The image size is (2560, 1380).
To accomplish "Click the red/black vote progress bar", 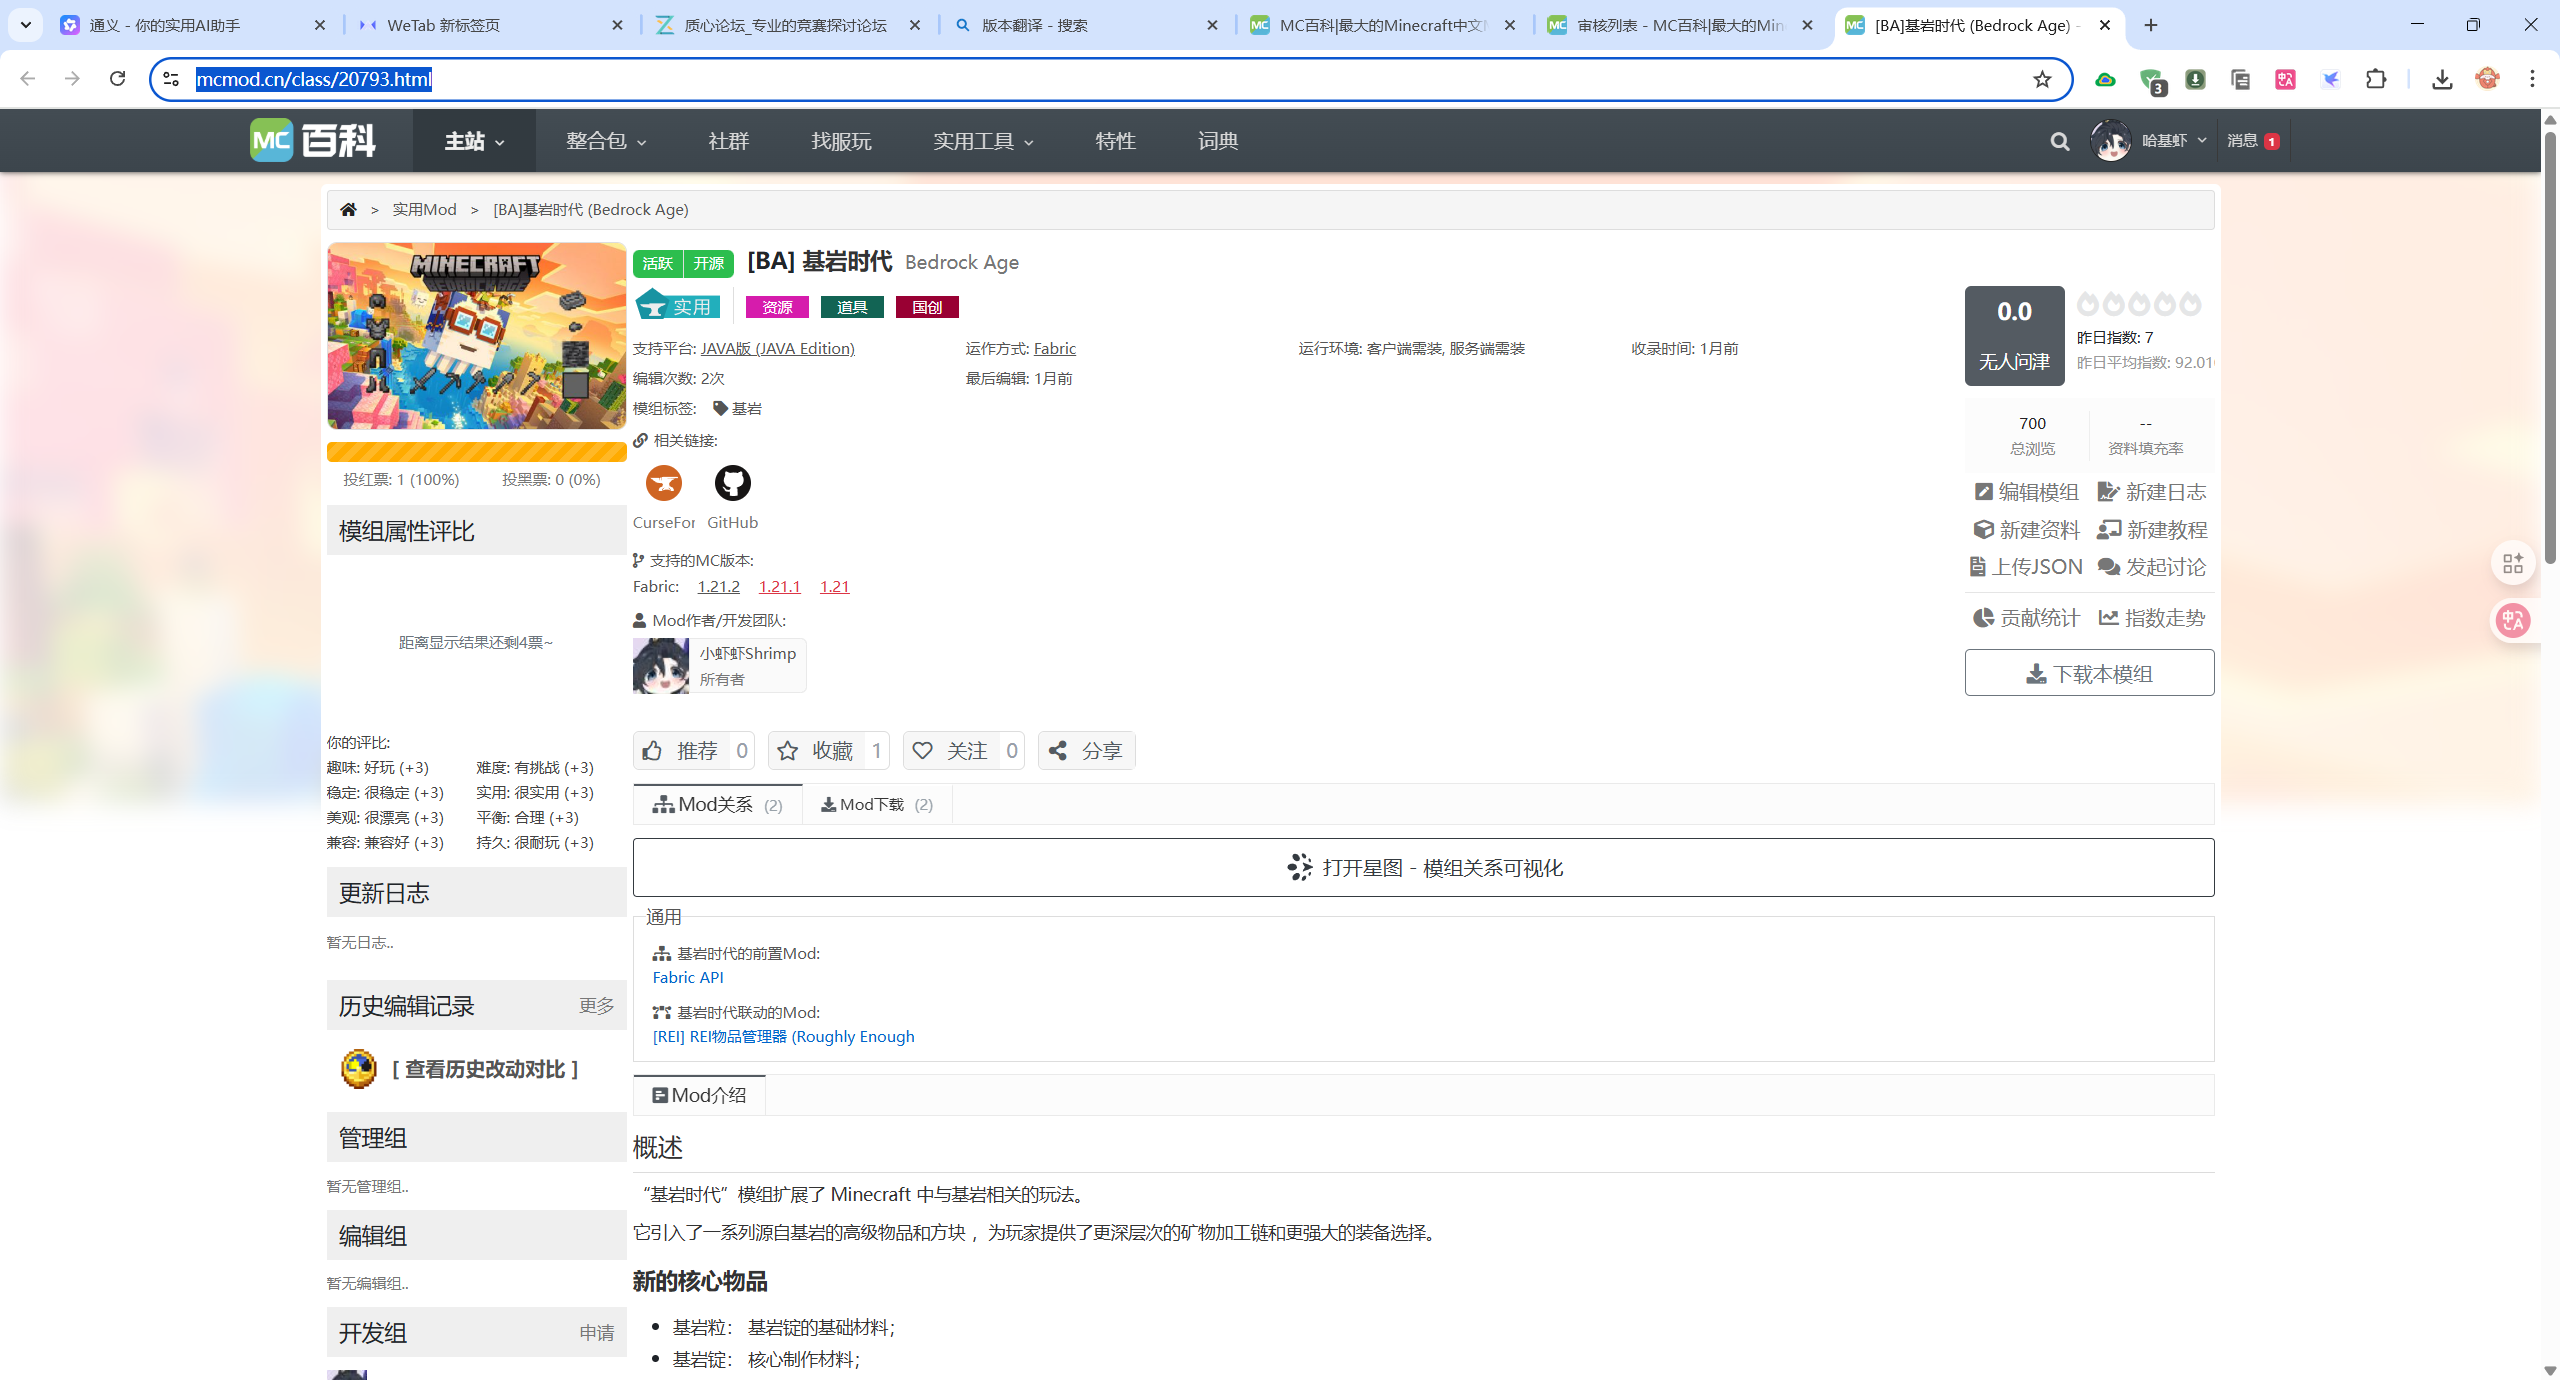I will coord(476,452).
